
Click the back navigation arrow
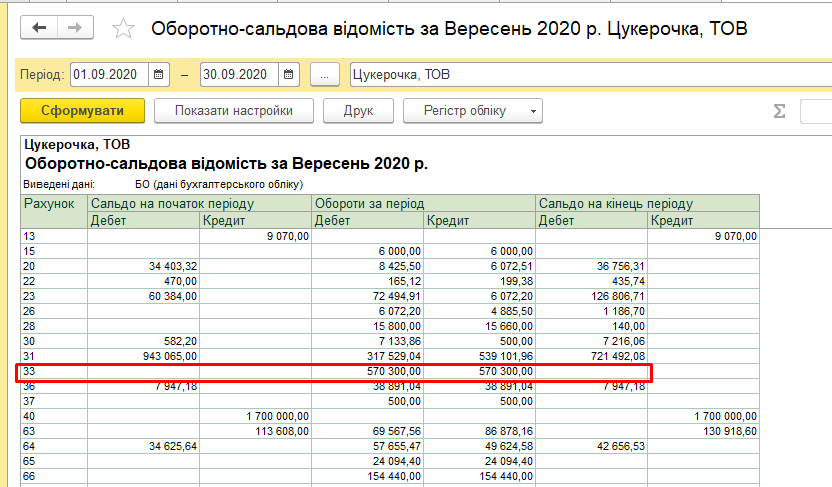coord(41,28)
